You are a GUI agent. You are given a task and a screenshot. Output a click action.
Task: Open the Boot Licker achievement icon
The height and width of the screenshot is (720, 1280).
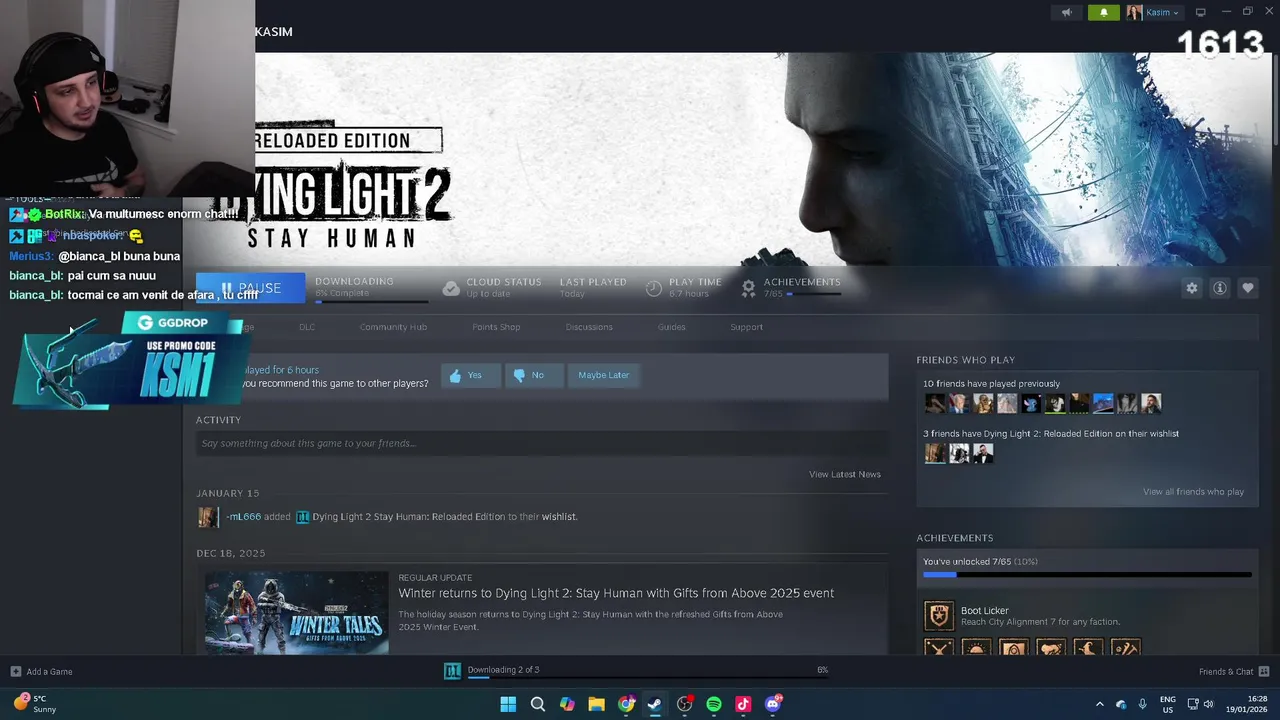tap(939, 615)
